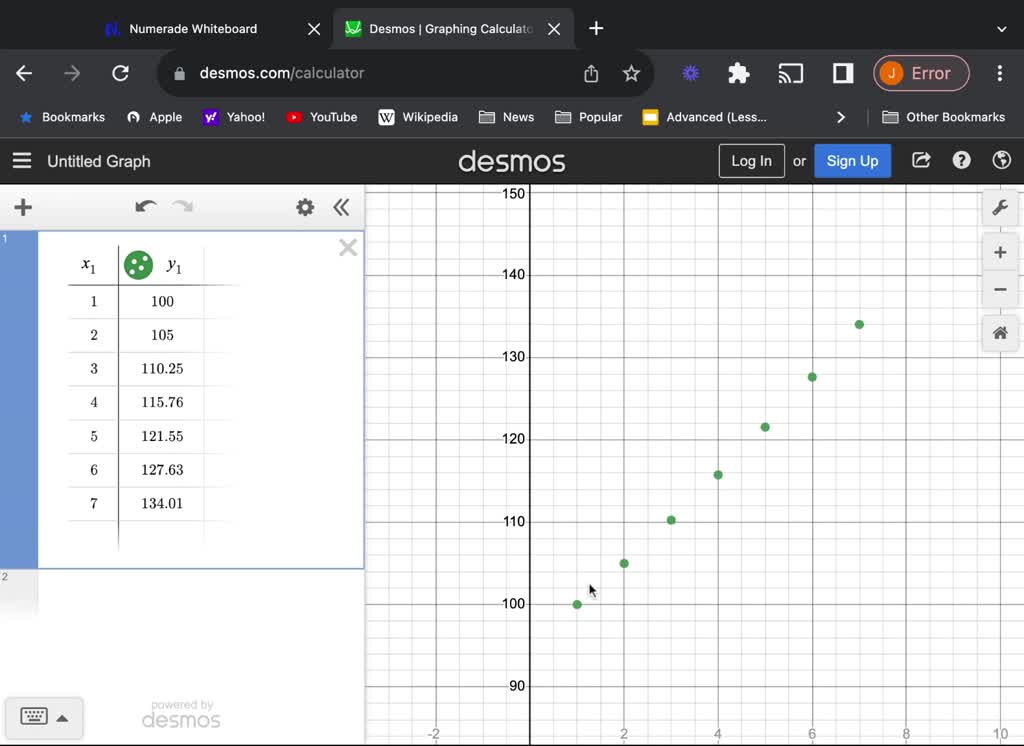1024x746 pixels.
Task: Open the profile Error button
Action: click(921, 73)
